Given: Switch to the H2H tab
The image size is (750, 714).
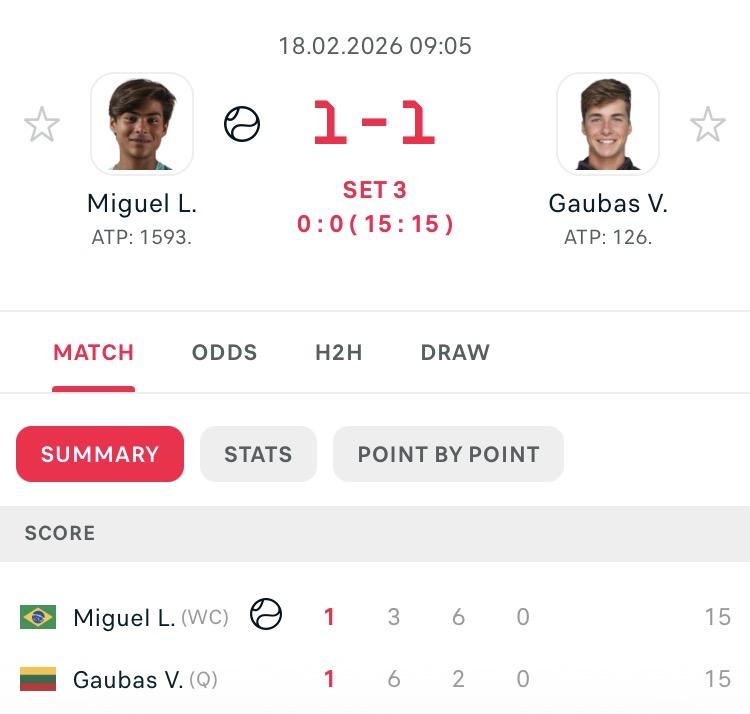Looking at the screenshot, I should pyautogui.click(x=338, y=353).
